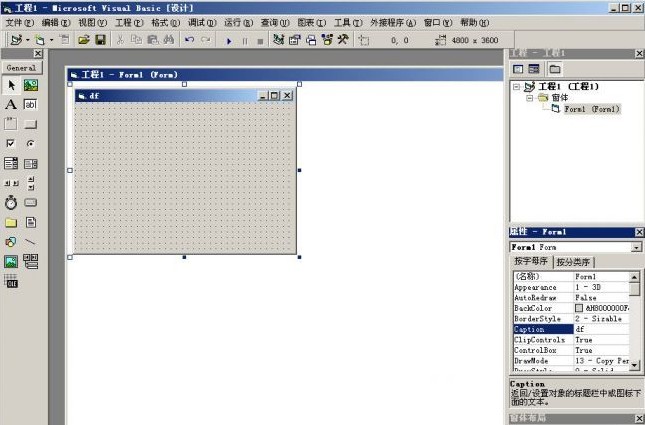645x425 pixels.
Task: Open the Form1 object dropdown in Properties
Action: 636,247
